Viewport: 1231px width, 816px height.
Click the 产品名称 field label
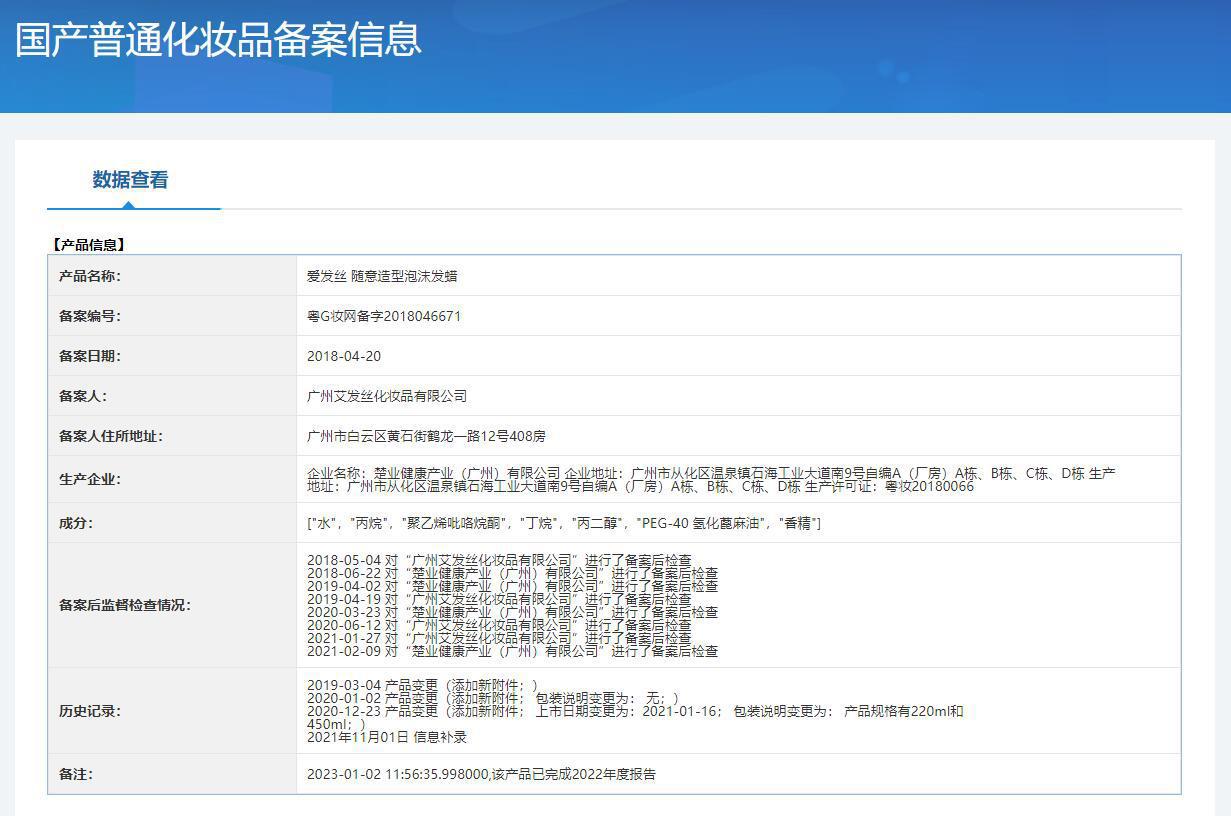coord(89,276)
